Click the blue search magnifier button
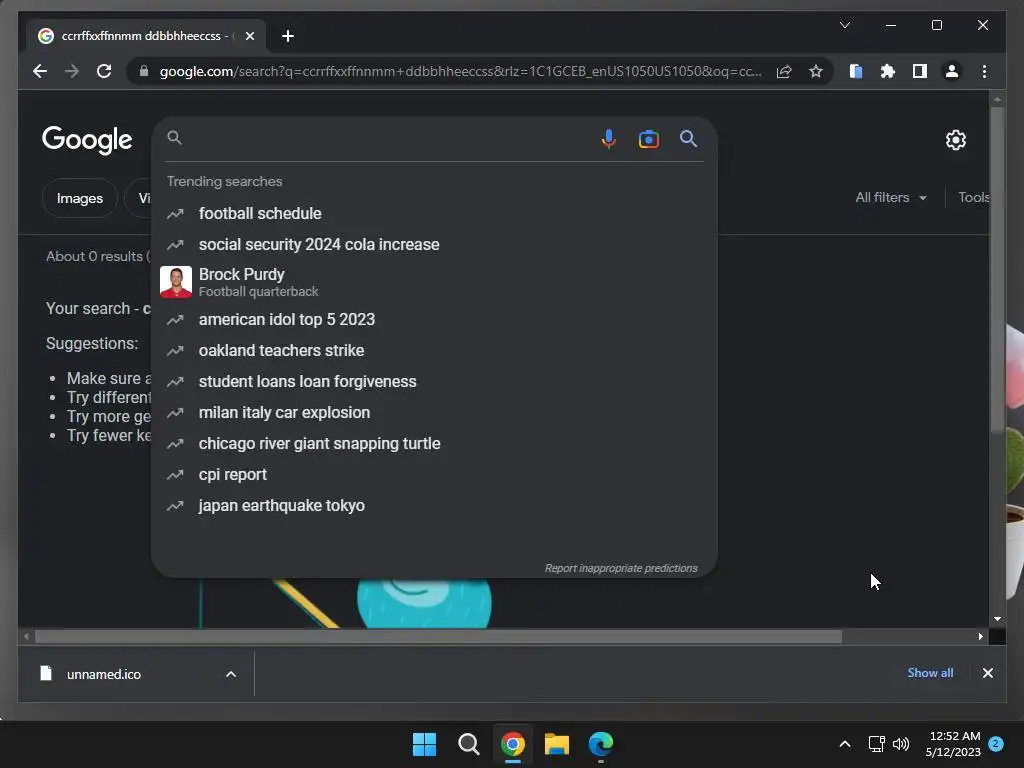 click(688, 138)
